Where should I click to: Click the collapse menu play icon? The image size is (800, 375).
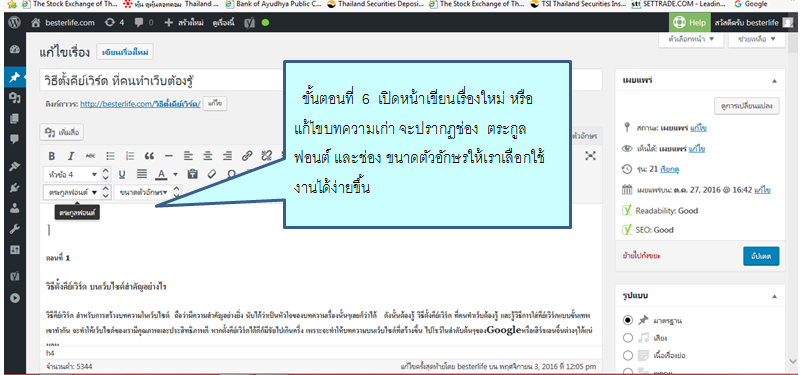point(14,298)
